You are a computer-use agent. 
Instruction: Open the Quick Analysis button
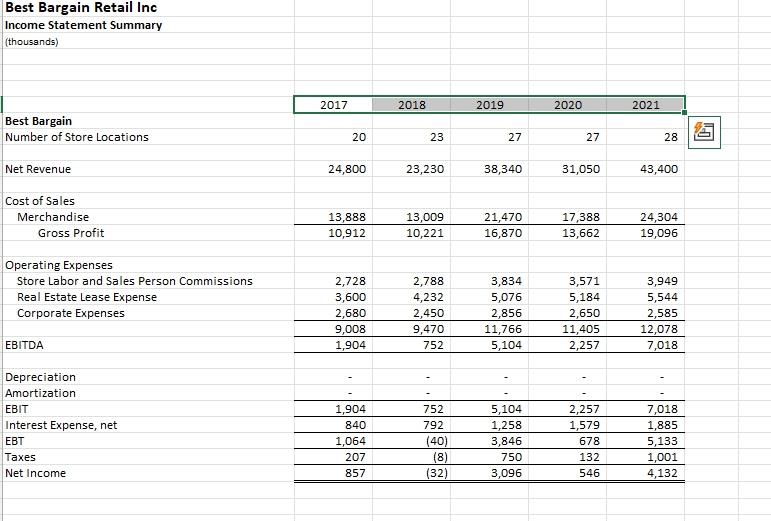[704, 132]
